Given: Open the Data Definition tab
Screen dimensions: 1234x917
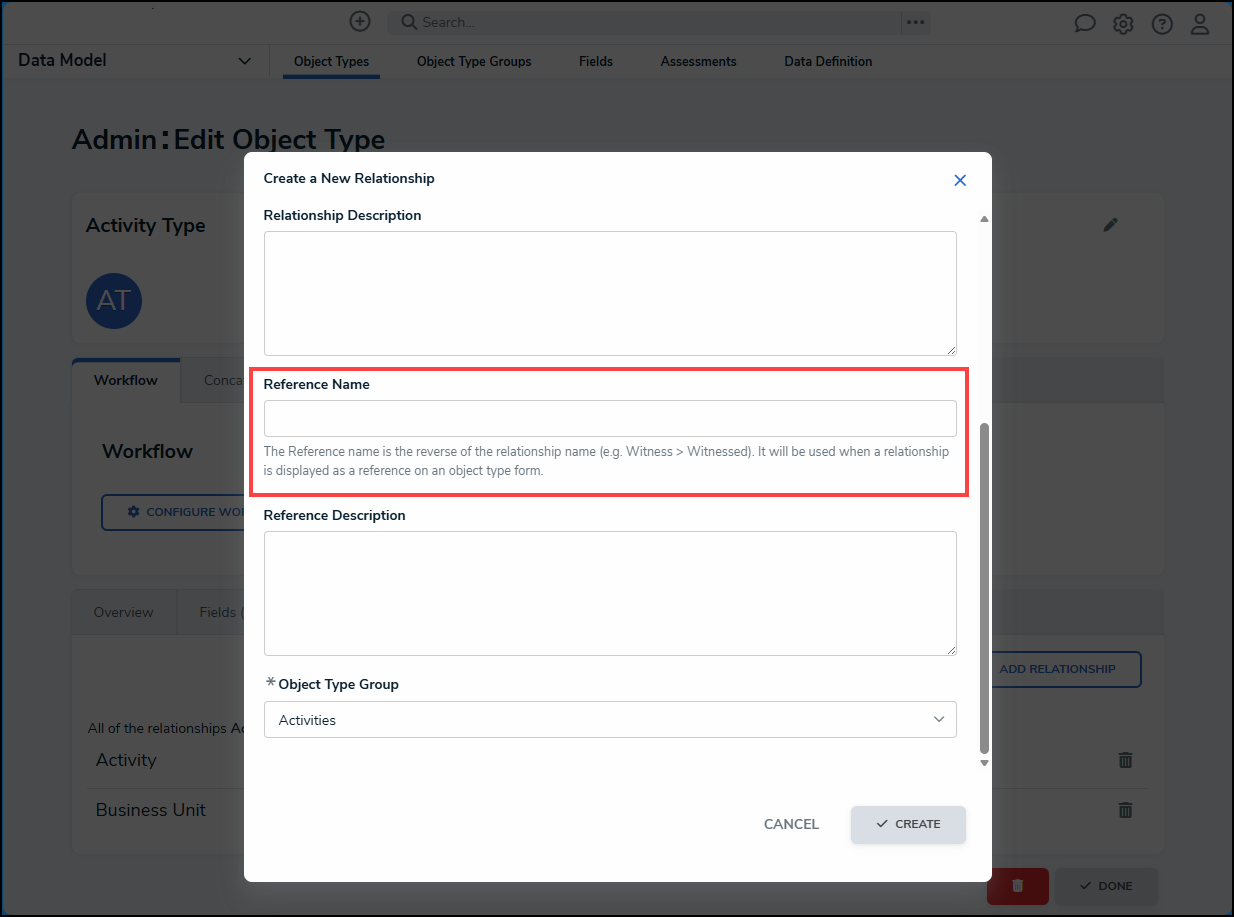Looking at the screenshot, I should [828, 62].
